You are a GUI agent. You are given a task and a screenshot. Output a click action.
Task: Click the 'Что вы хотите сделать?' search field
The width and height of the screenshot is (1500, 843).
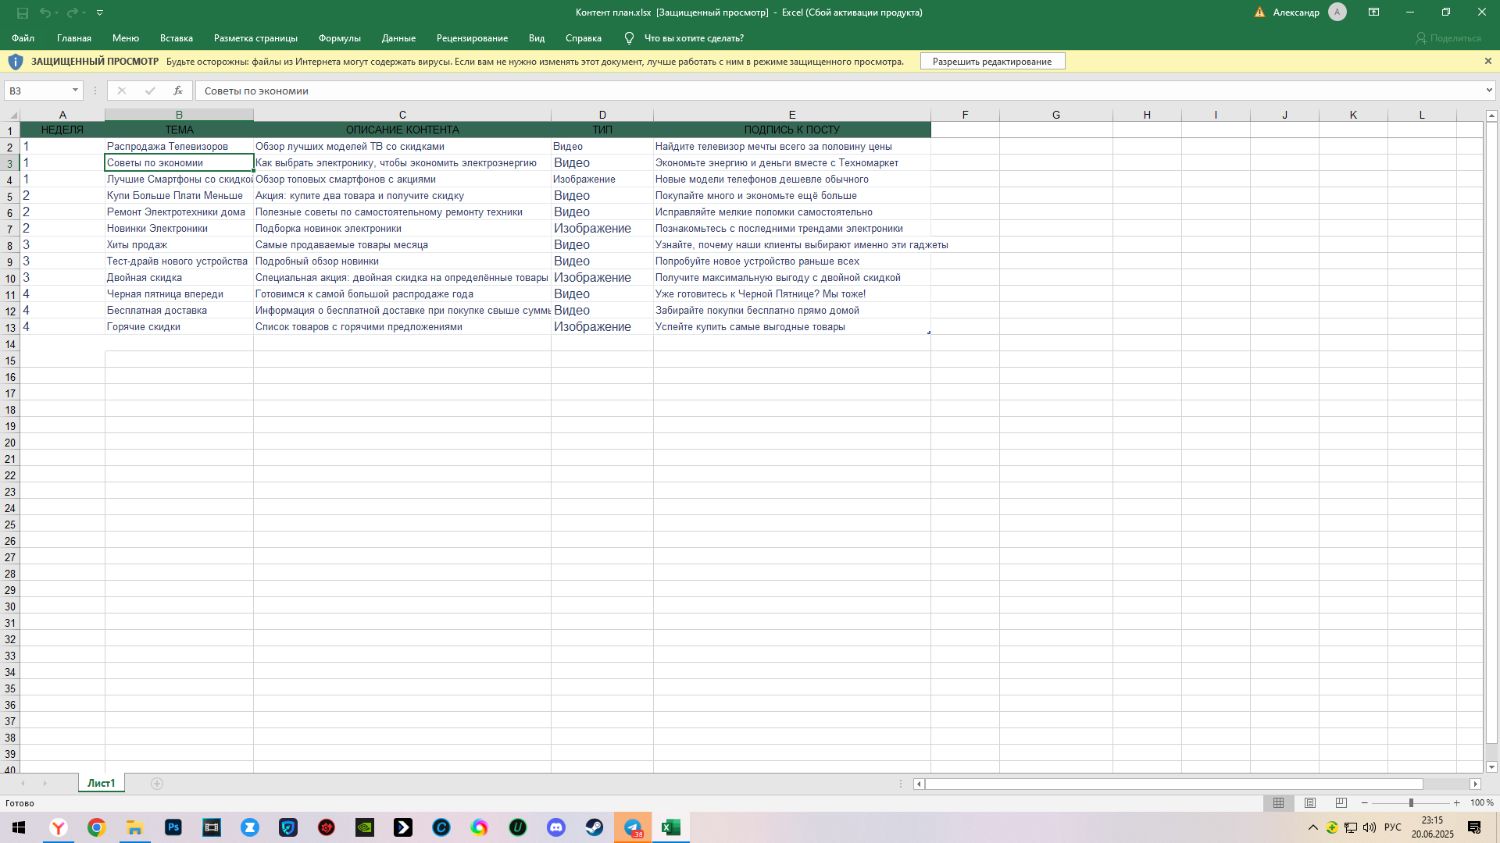[x=694, y=38]
